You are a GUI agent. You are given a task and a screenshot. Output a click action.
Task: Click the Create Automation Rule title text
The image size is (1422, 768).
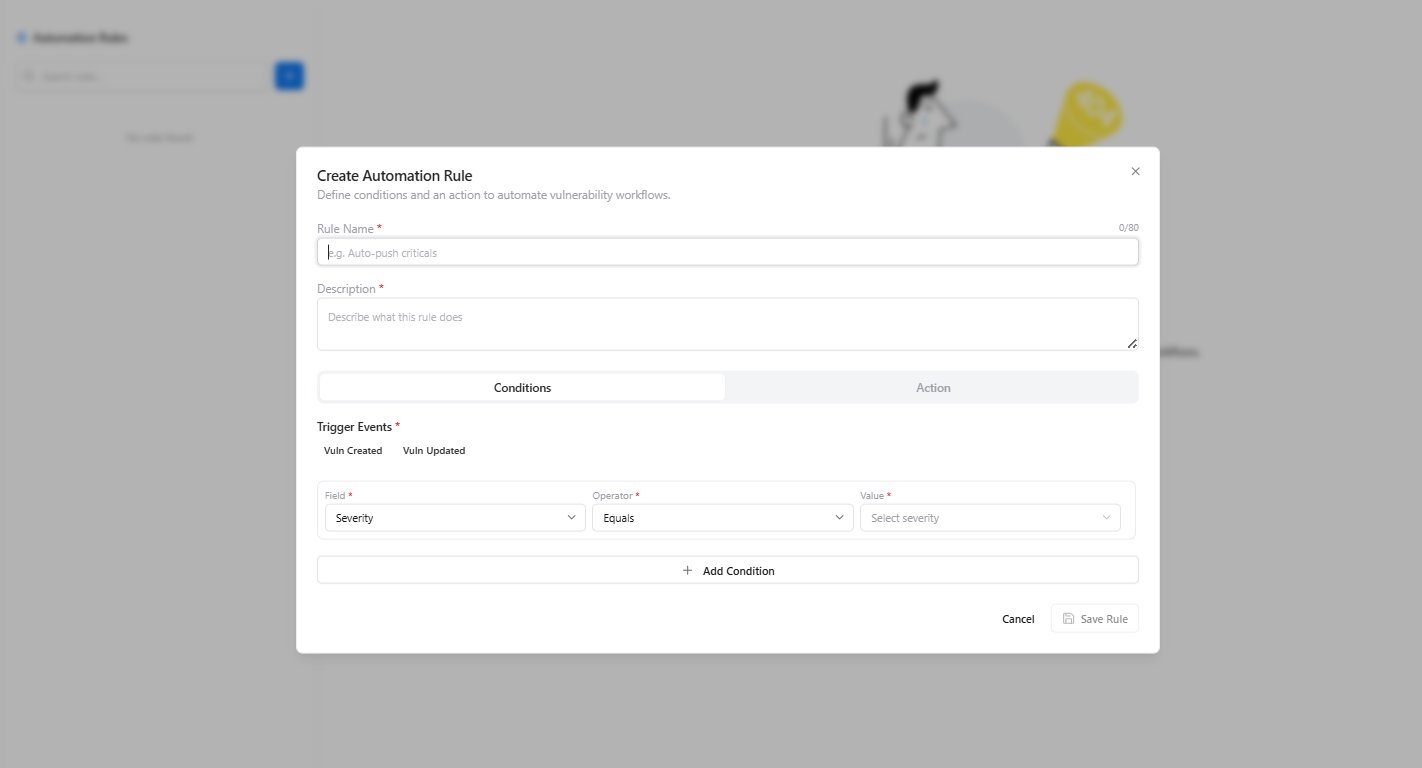(x=394, y=176)
